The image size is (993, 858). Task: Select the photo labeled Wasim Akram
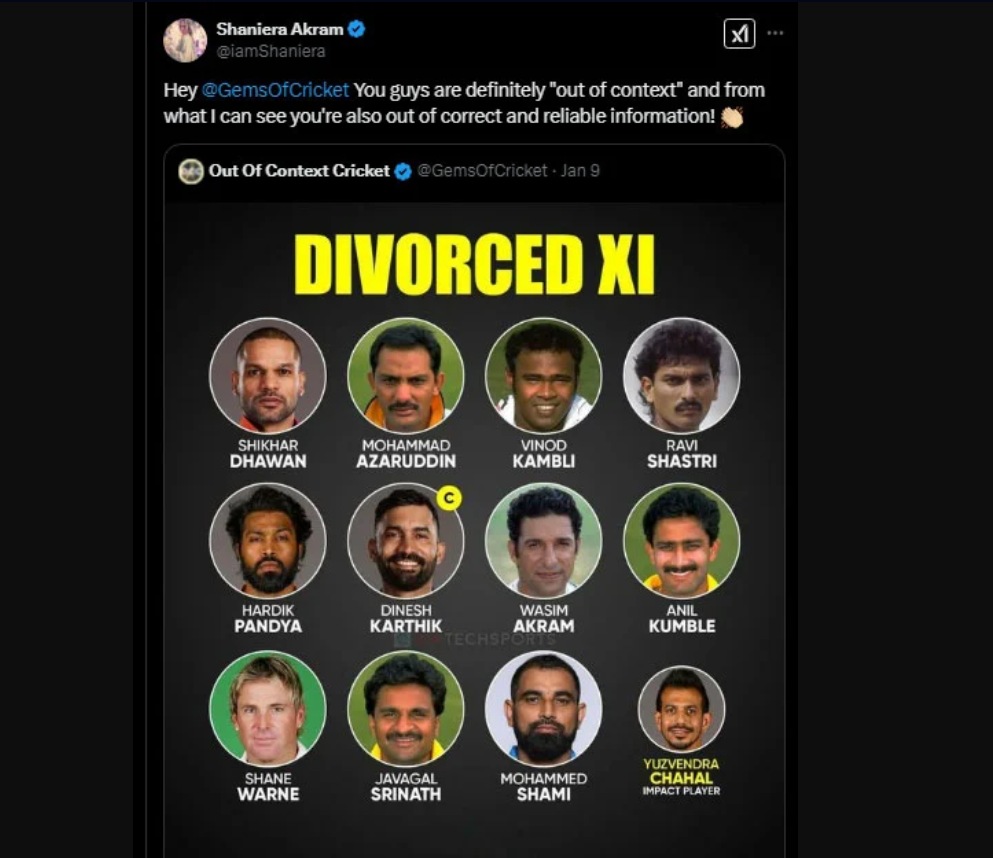(x=543, y=541)
